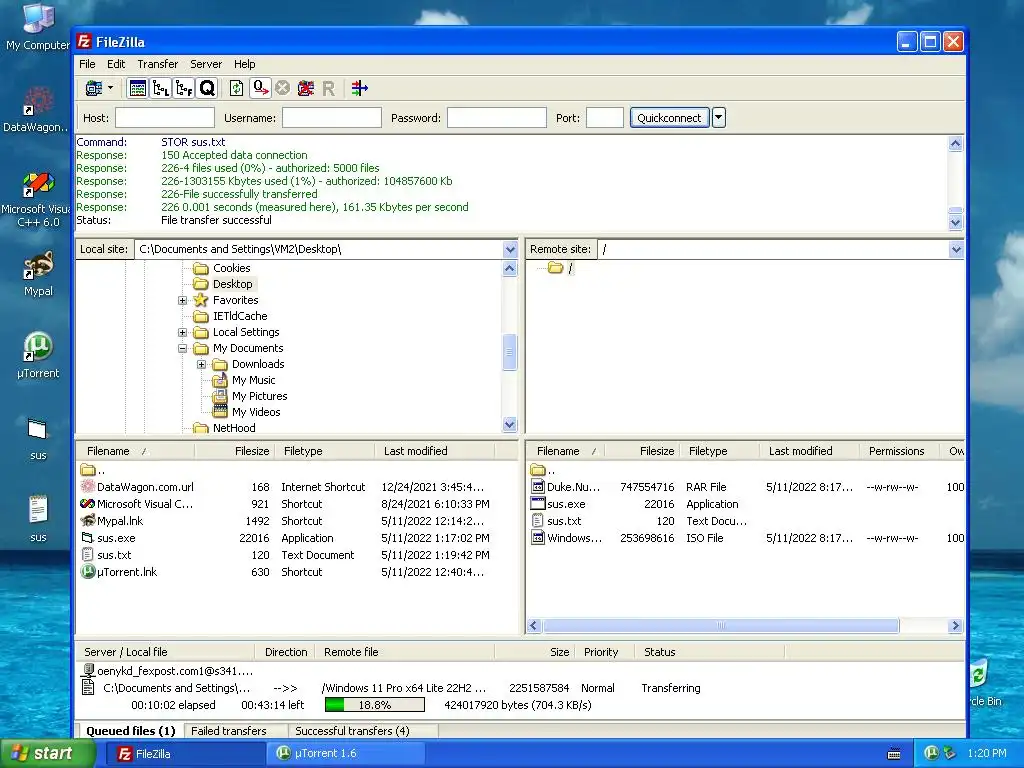
Task: Select sus.txt icon in remote file list
Action: point(537,520)
